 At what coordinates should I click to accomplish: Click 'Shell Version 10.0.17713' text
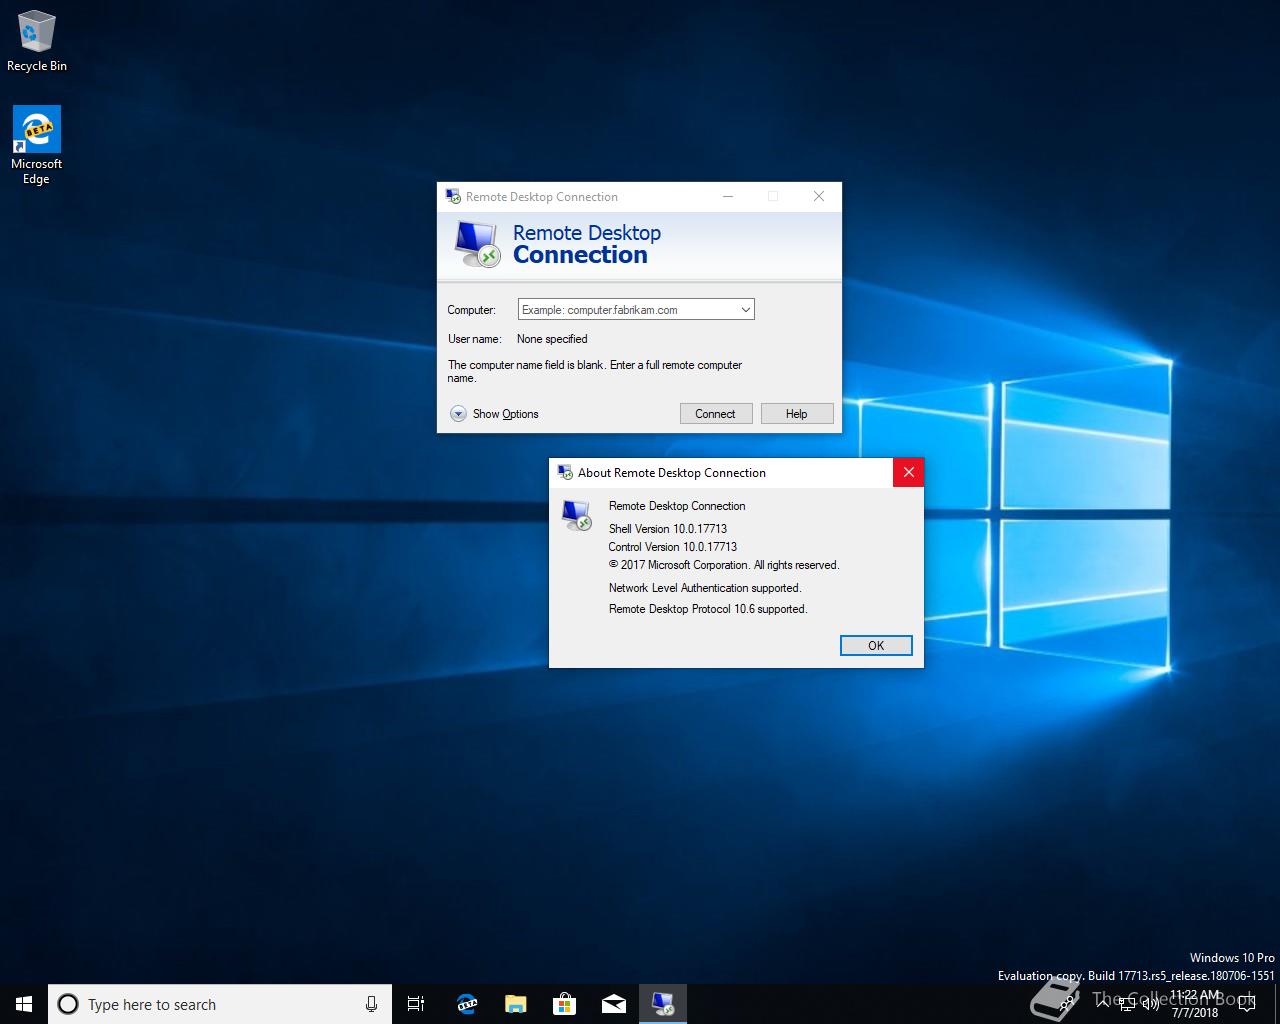pos(668,529)
